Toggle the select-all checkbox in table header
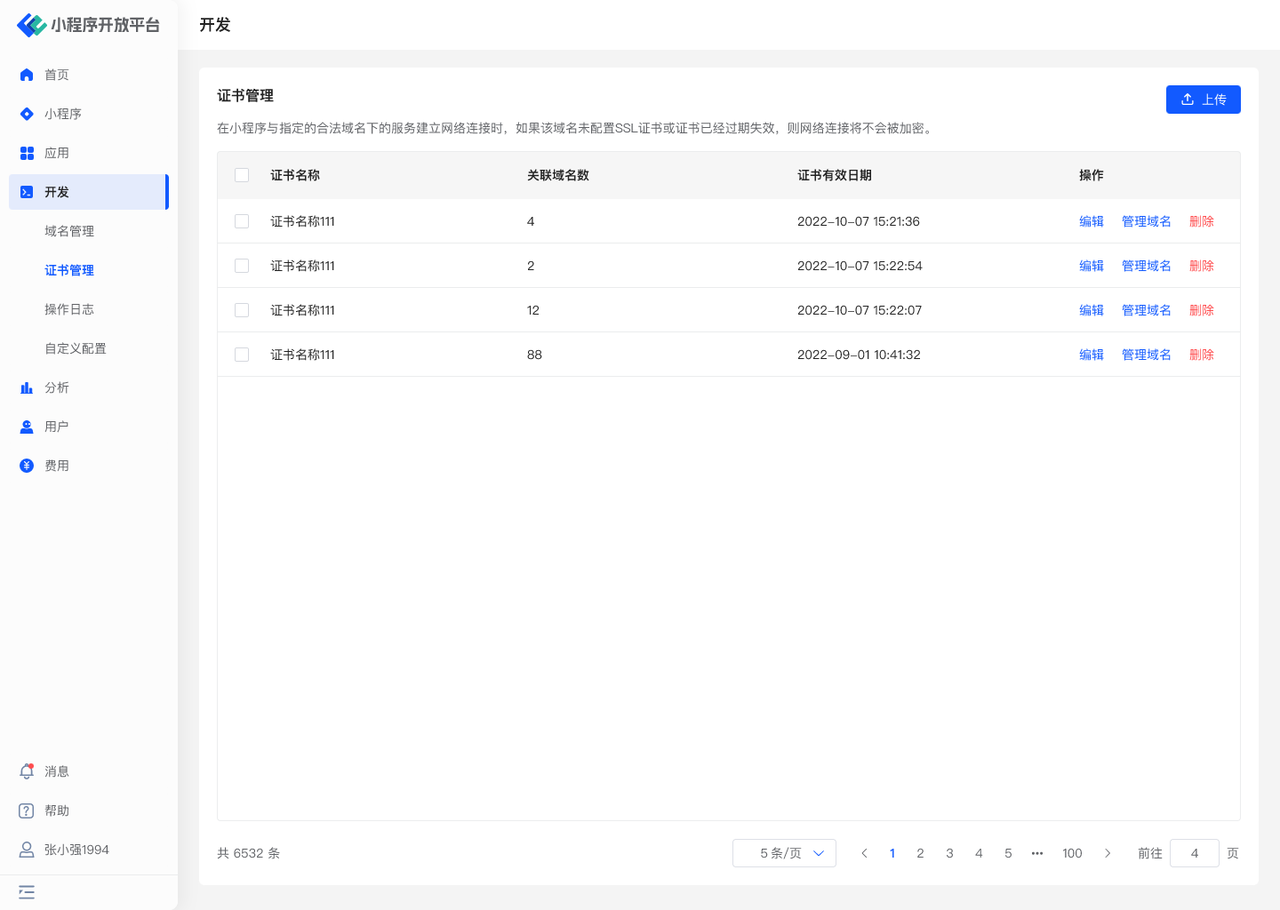1280x910 pixels. click(x=242, y=175)
